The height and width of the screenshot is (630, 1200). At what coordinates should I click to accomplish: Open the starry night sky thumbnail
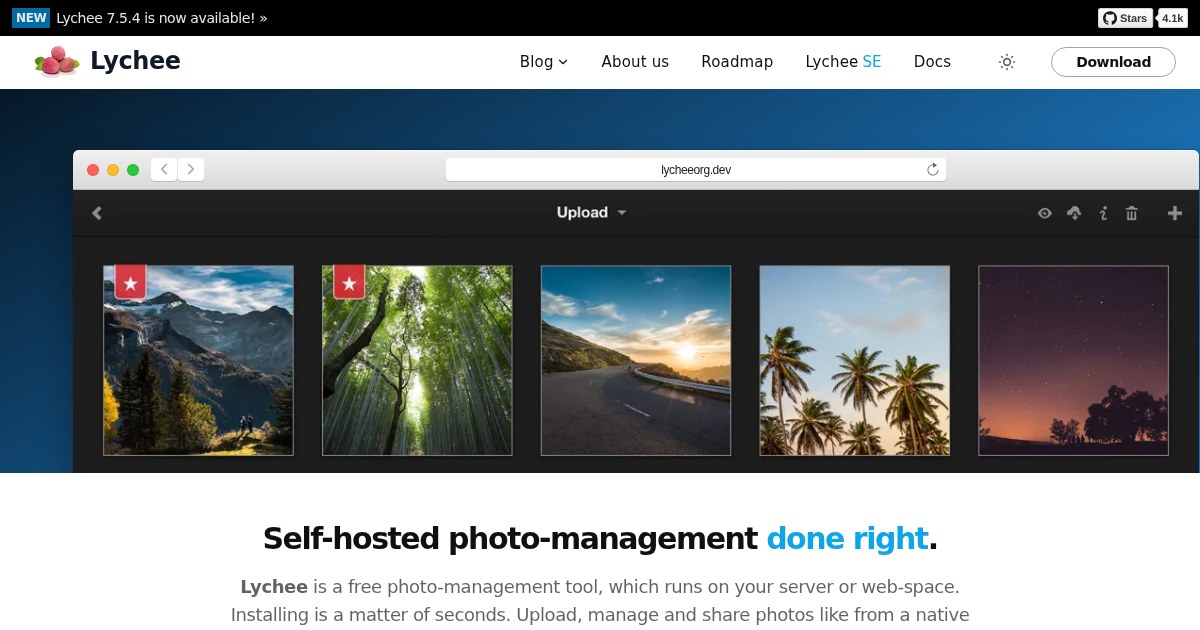tap(1073, 360)
